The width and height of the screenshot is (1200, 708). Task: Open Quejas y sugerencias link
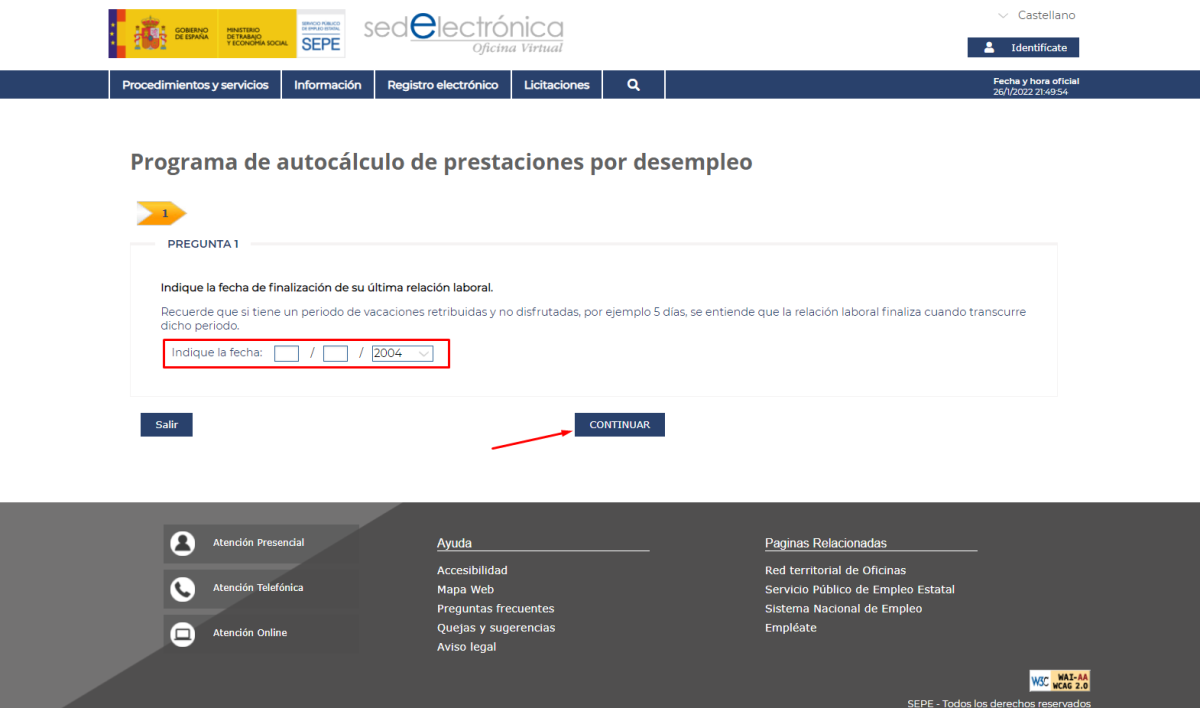496,628
